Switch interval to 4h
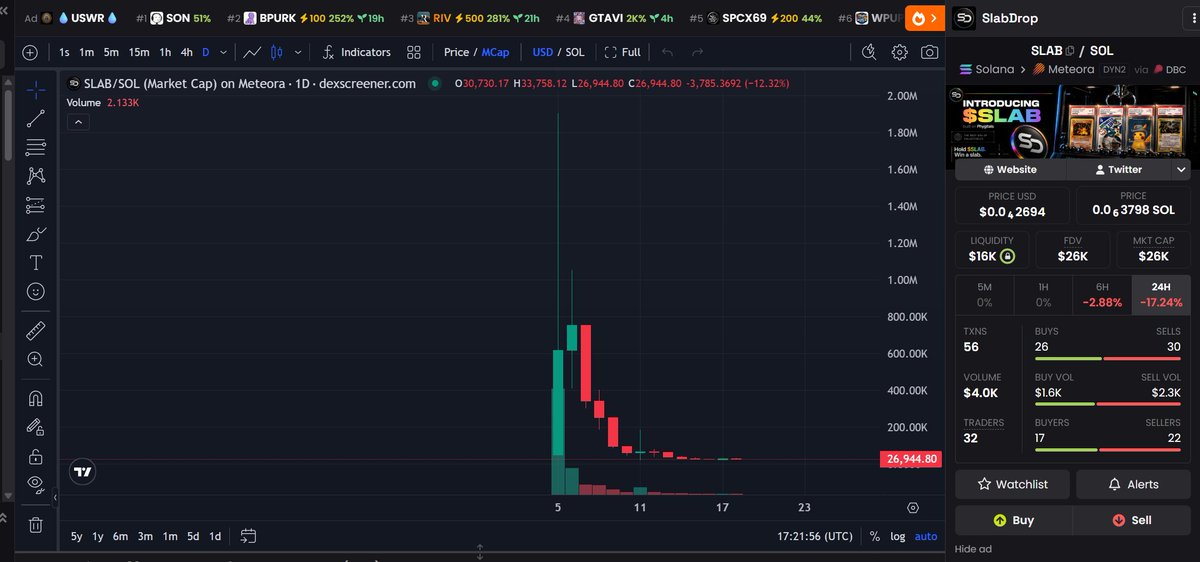Viewport: 1200px width, 562px height. click(187, 52)
